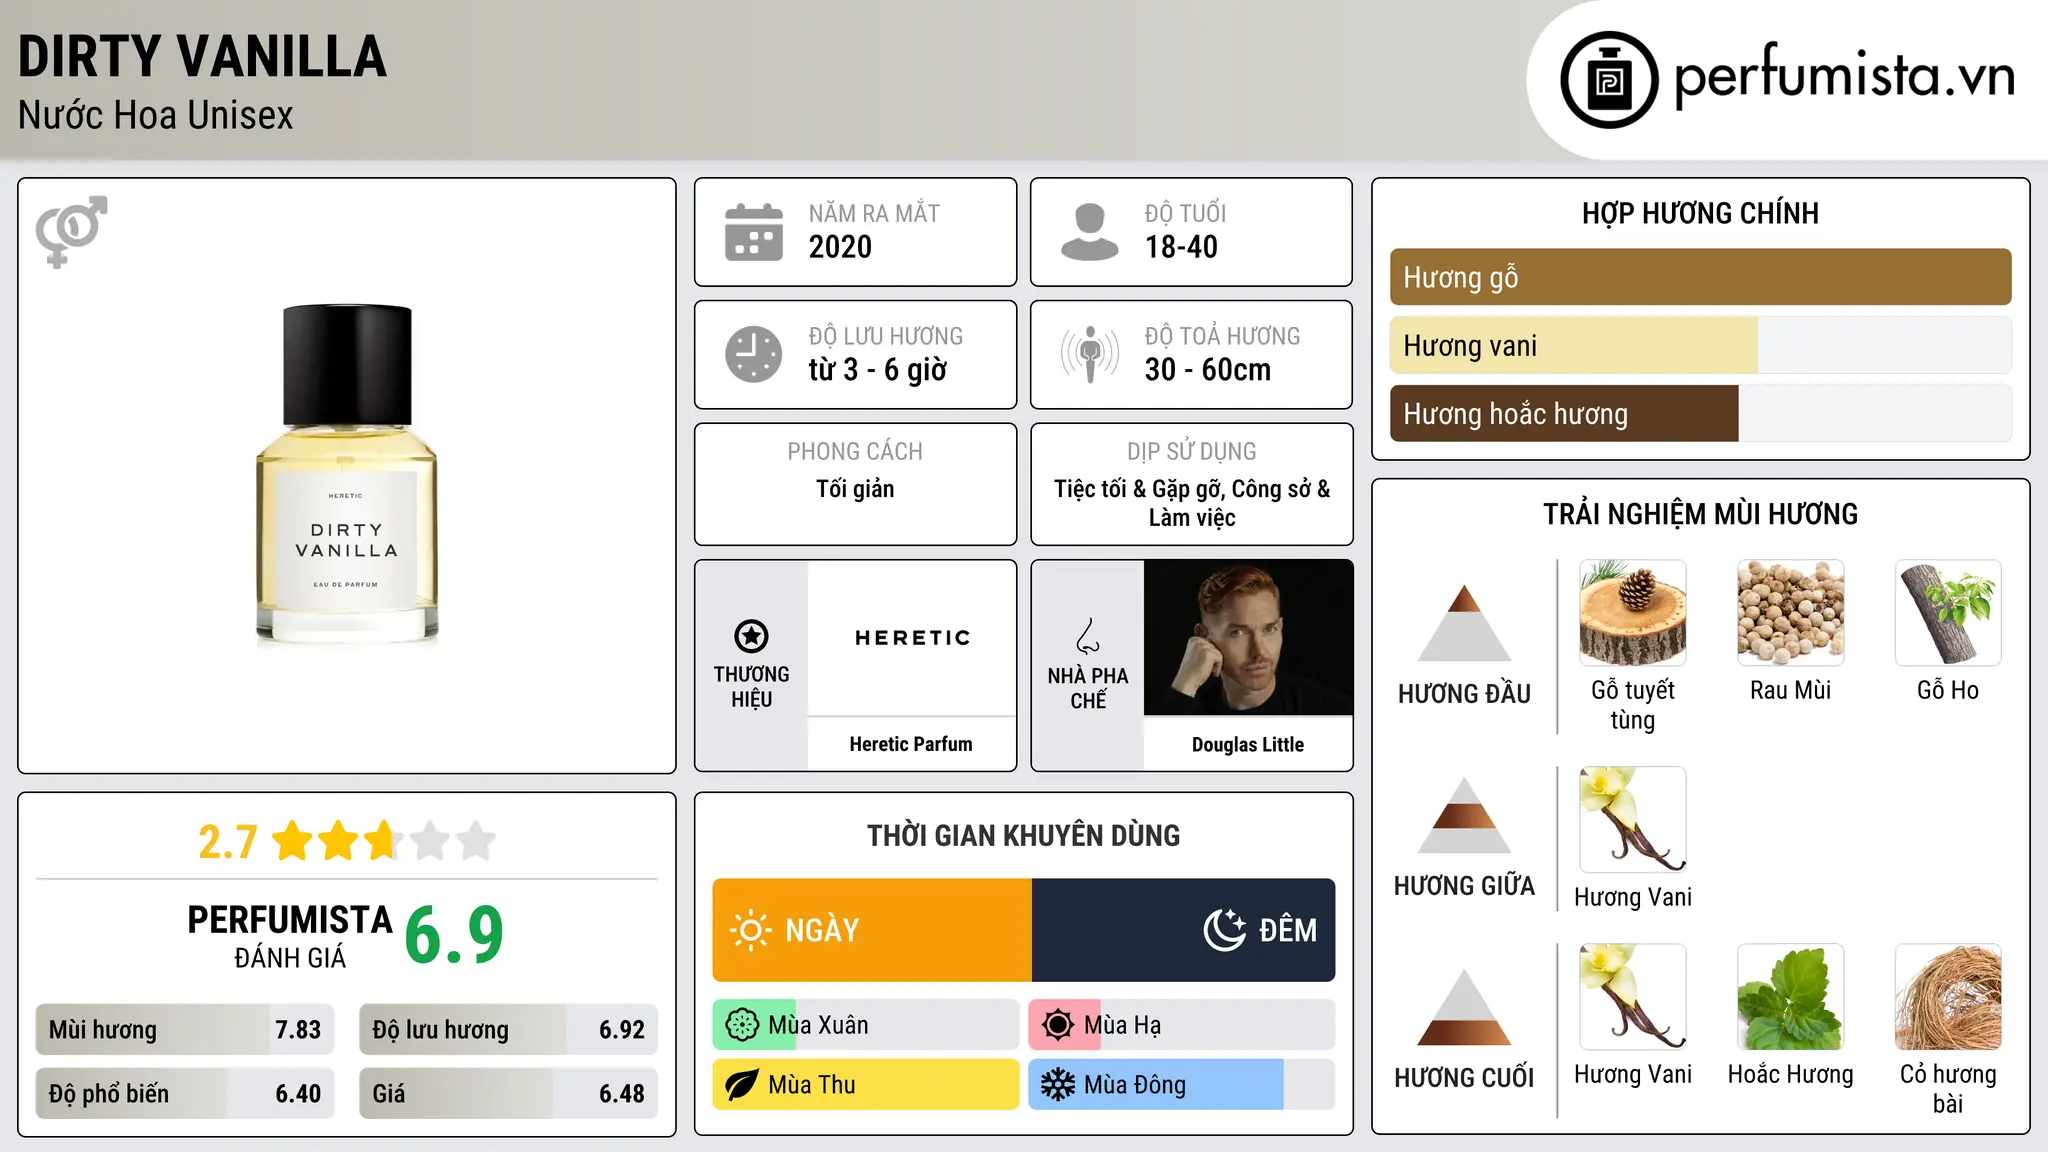
Task: Click the Hương vani accord bar
Action: point(1700,345)
